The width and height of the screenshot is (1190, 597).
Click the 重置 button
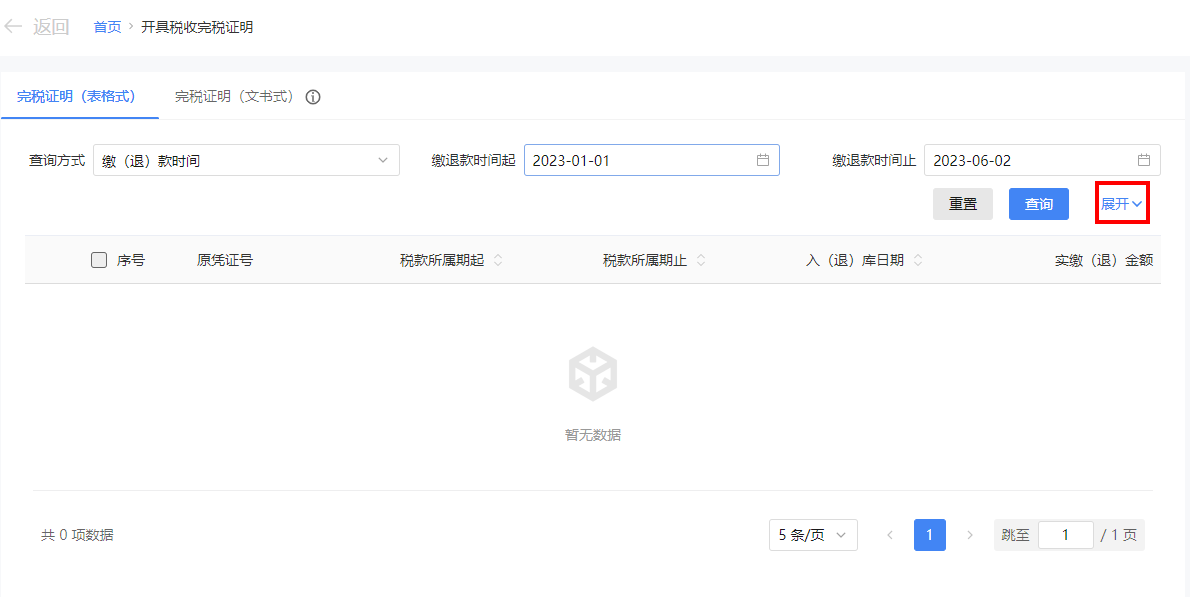[x=962, y=204]
